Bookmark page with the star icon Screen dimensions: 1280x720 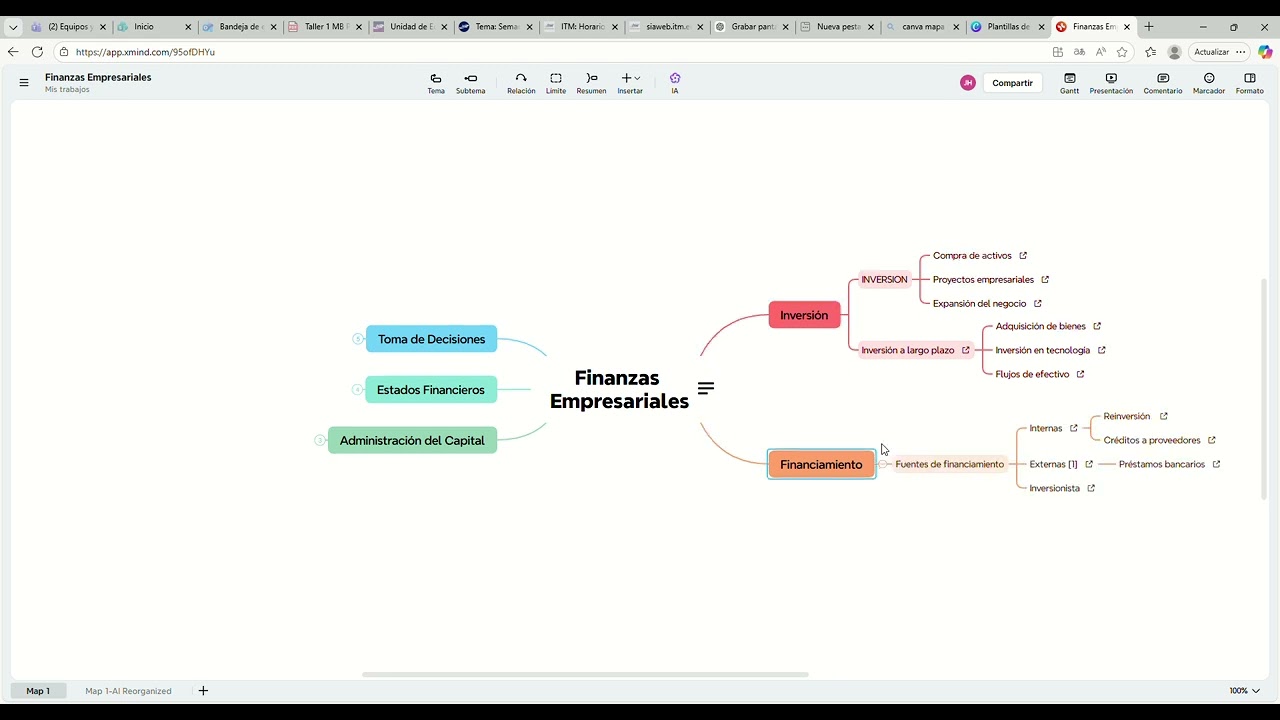pyautogui.click(x=1122, y=52)
